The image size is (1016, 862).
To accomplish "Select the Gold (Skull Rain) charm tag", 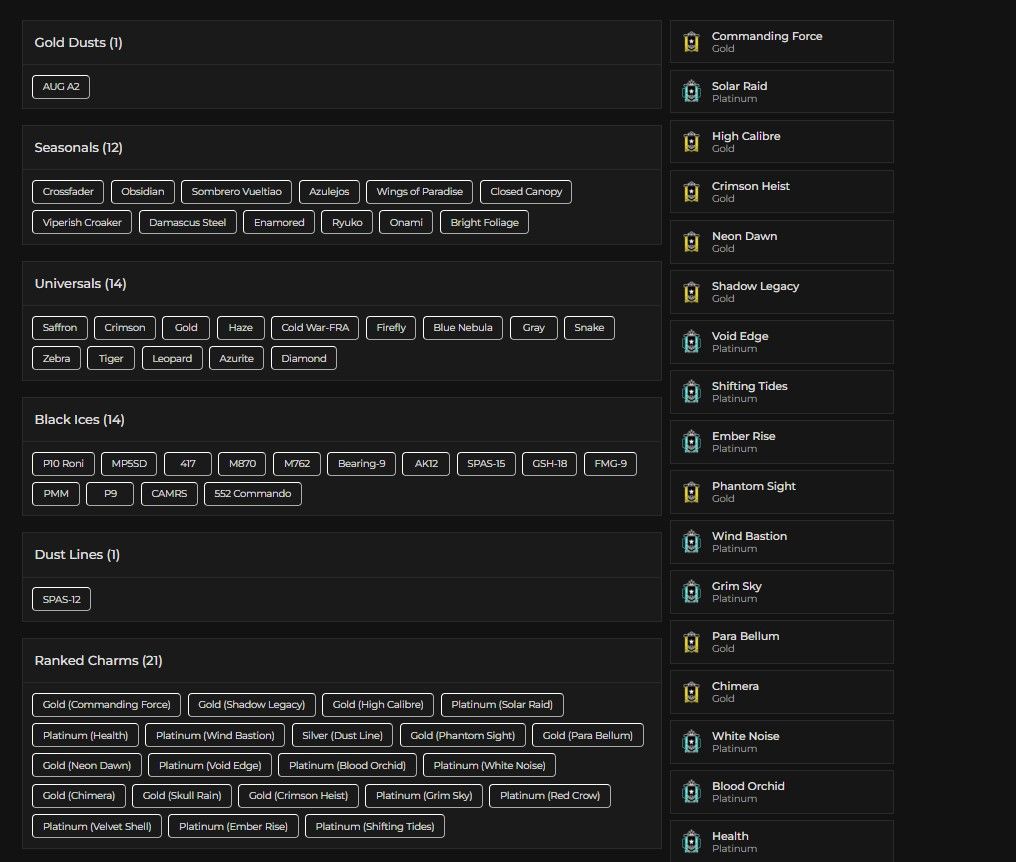I will (182, 796).
